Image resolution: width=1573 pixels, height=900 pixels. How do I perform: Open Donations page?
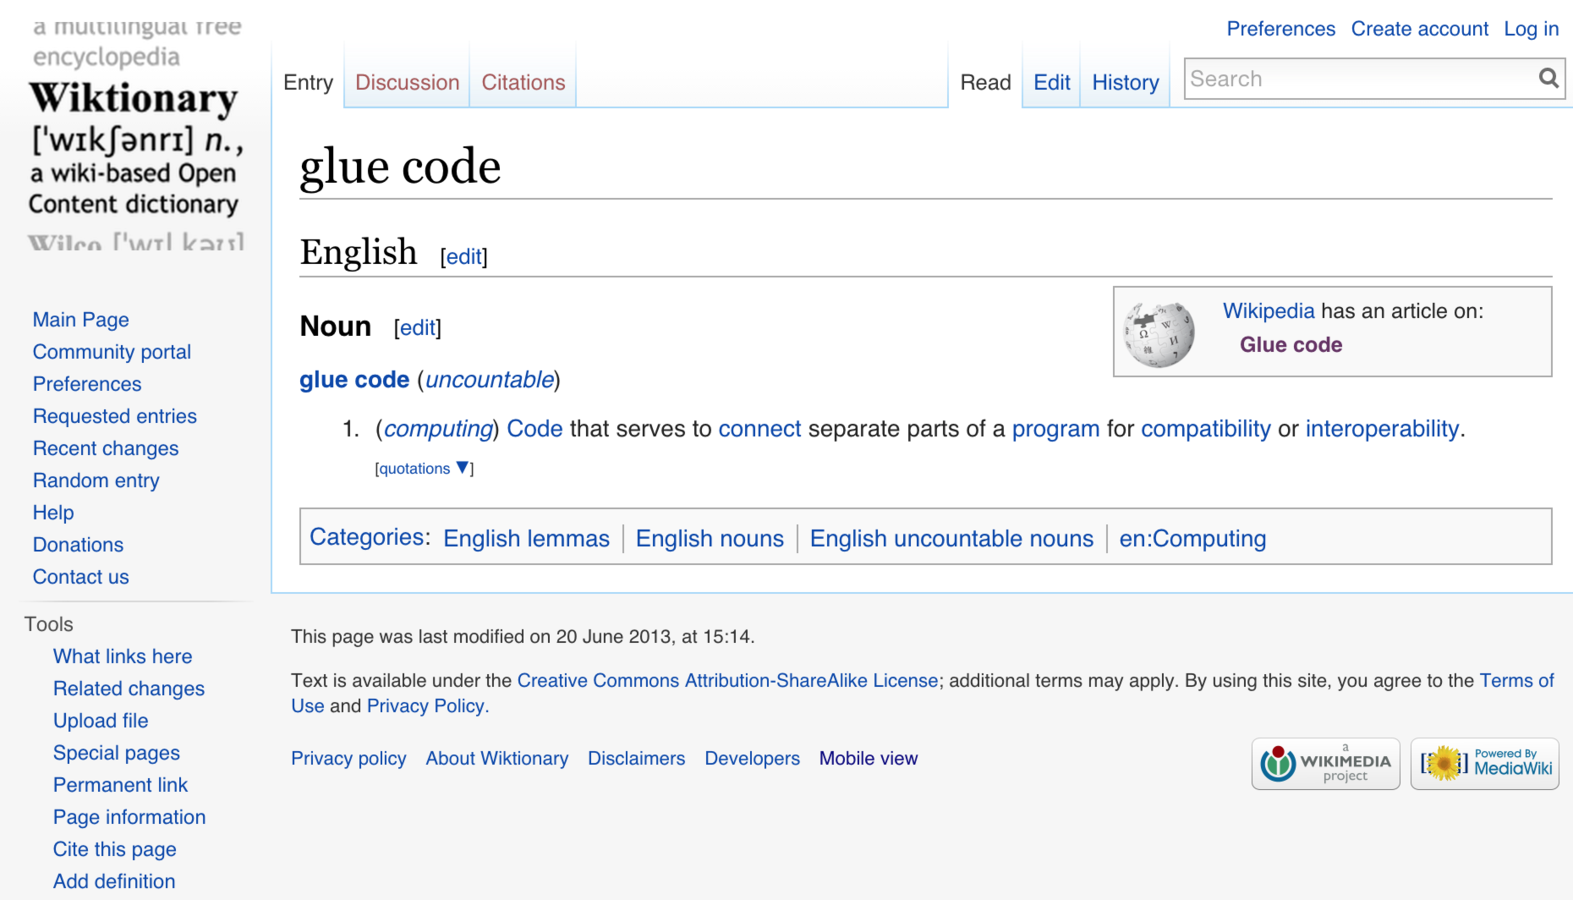pyautogui.click(x=78, y=545)
